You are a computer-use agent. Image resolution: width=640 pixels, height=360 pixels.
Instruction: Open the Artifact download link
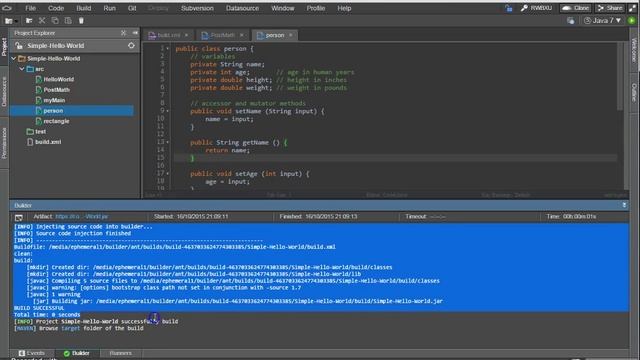coord(82,217)
